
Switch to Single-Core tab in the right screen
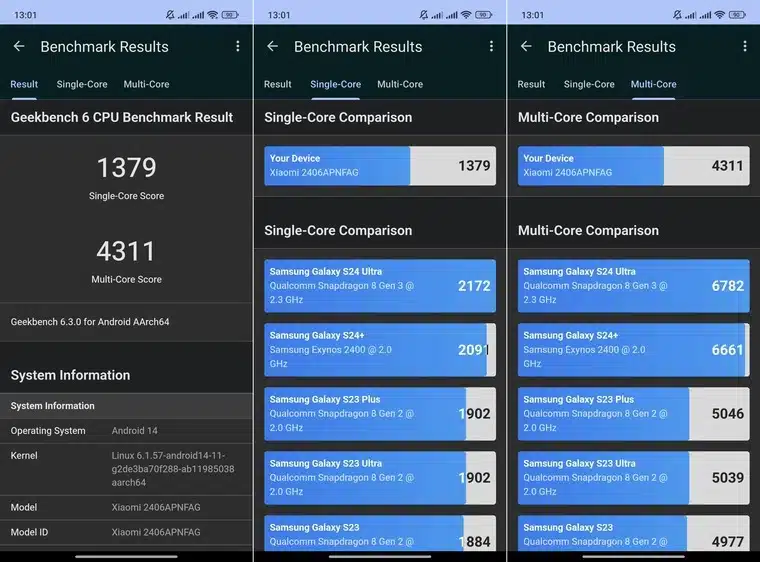(589, 84)
